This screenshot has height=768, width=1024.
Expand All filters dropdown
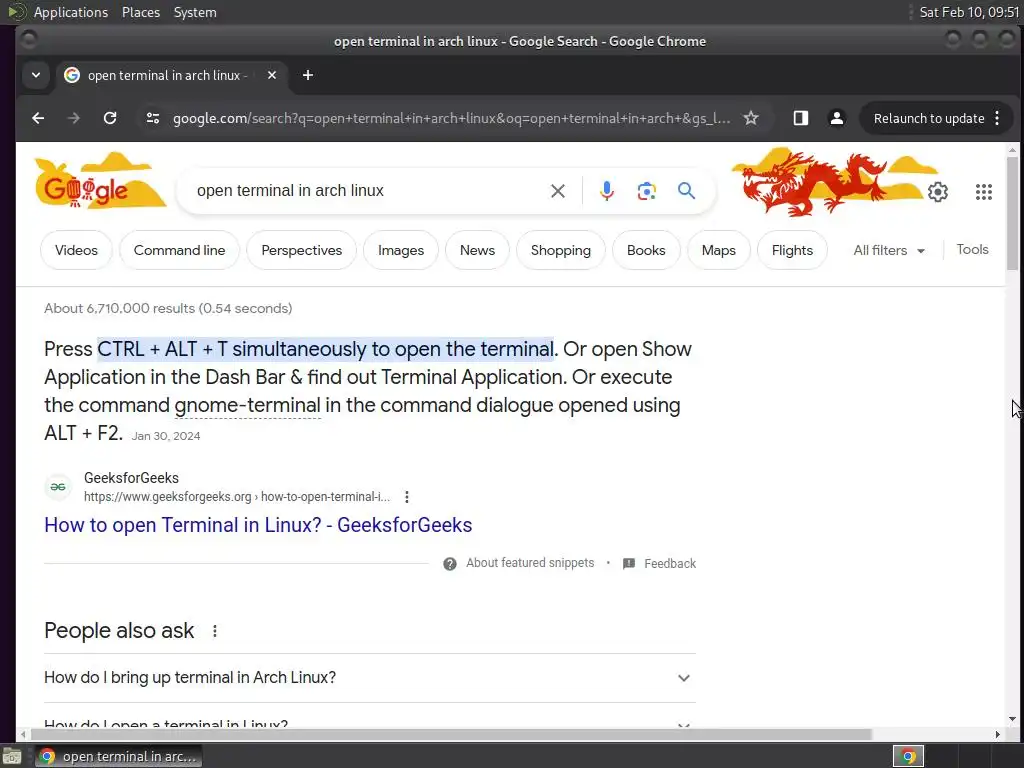pos(889,251)
